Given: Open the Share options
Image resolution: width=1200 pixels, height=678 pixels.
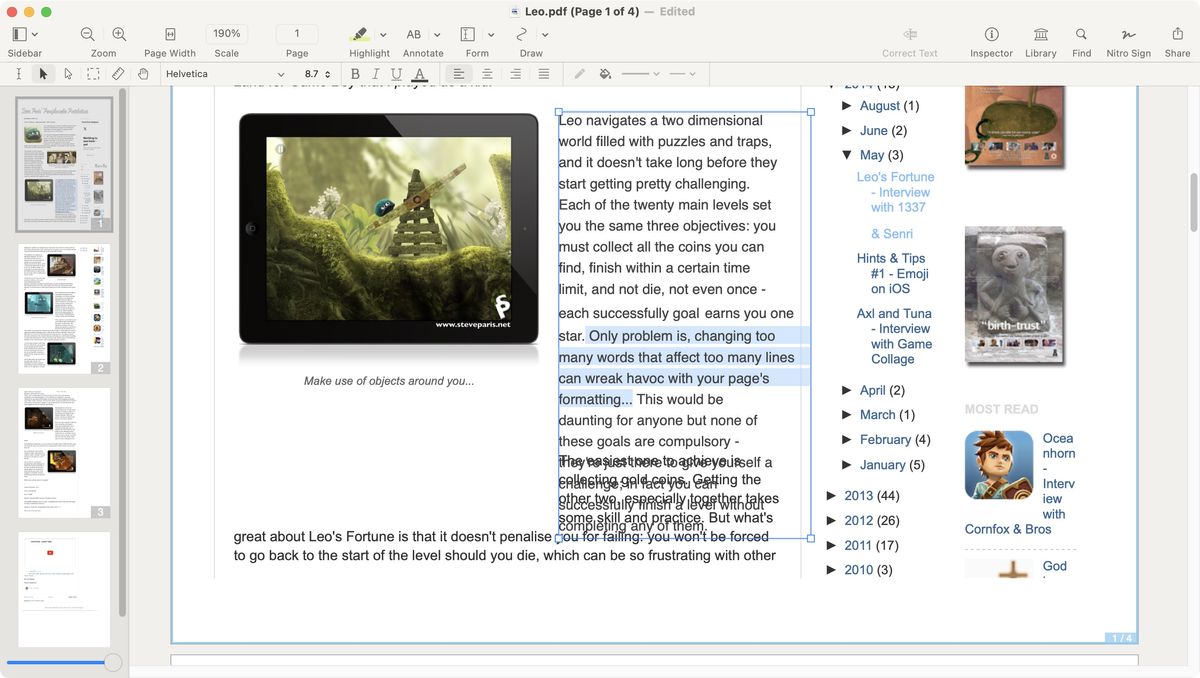Looking at the screenshot, I should pyautogui.click(x=1177, y=33).
